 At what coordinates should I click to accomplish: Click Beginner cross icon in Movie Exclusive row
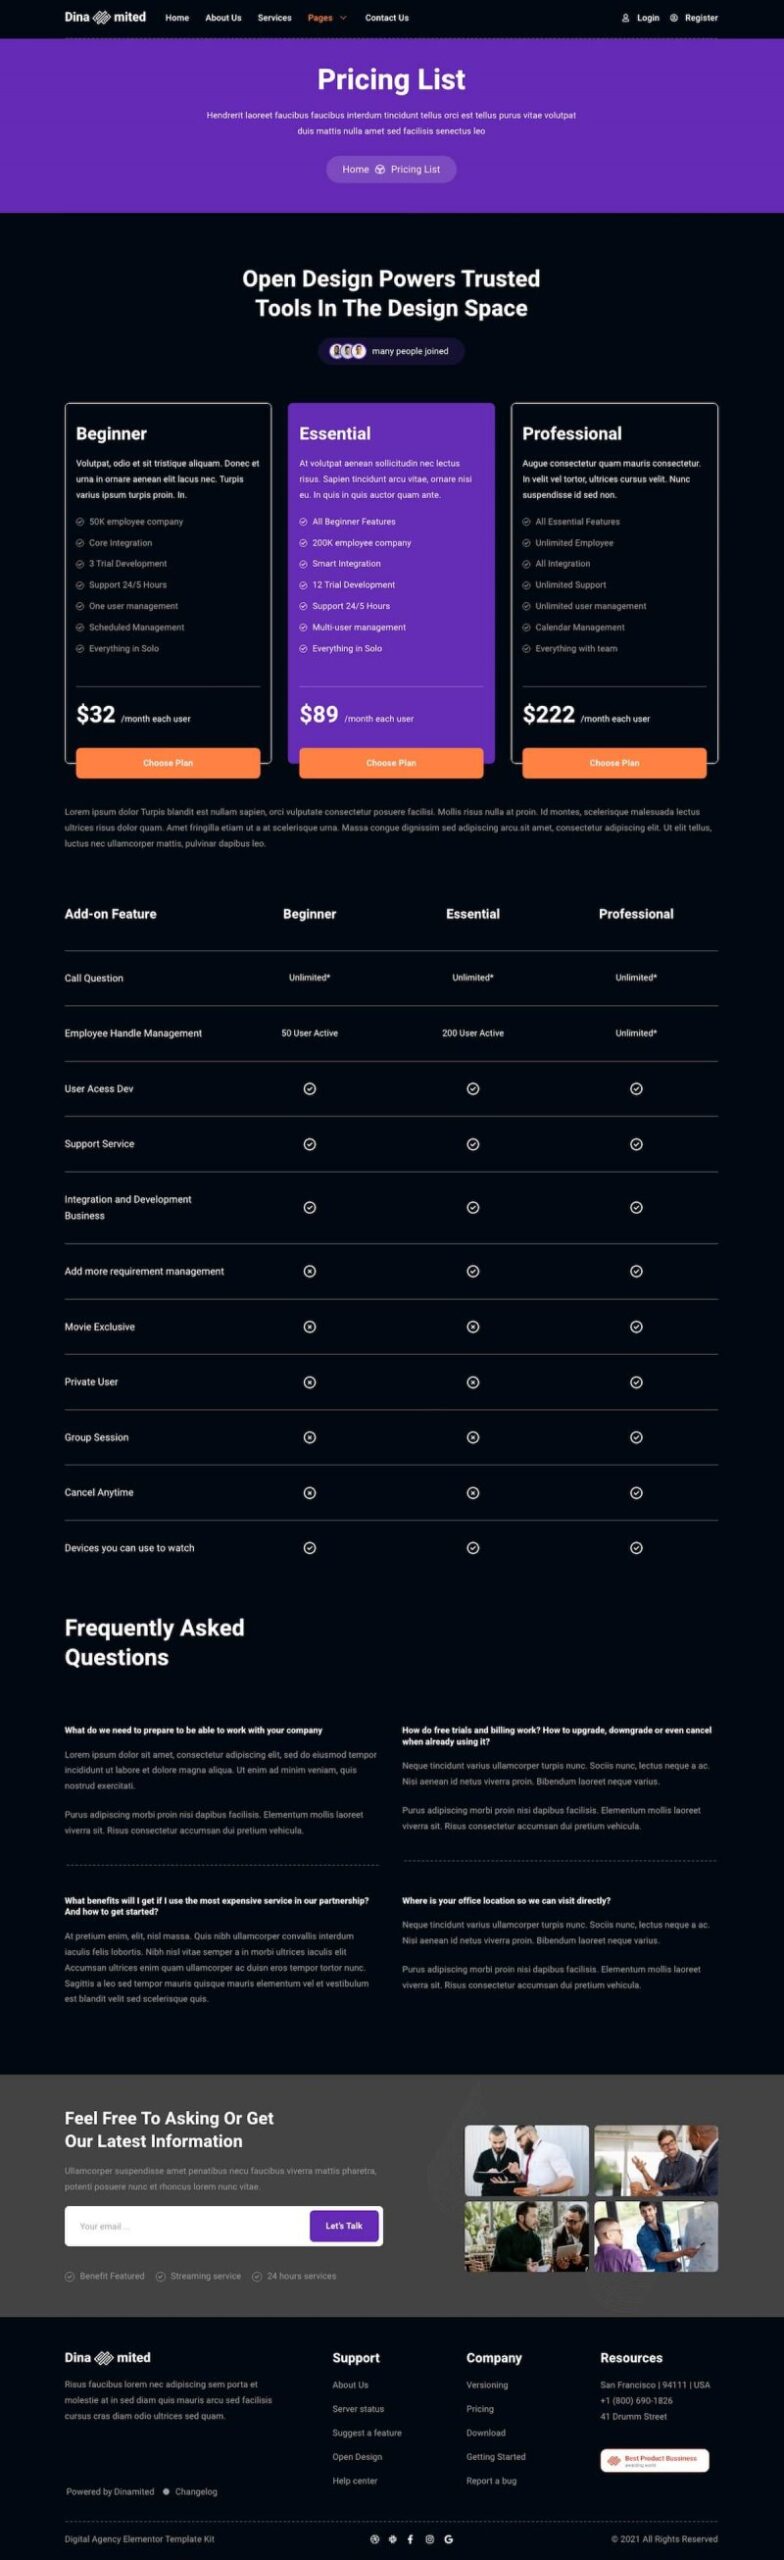310,1327
